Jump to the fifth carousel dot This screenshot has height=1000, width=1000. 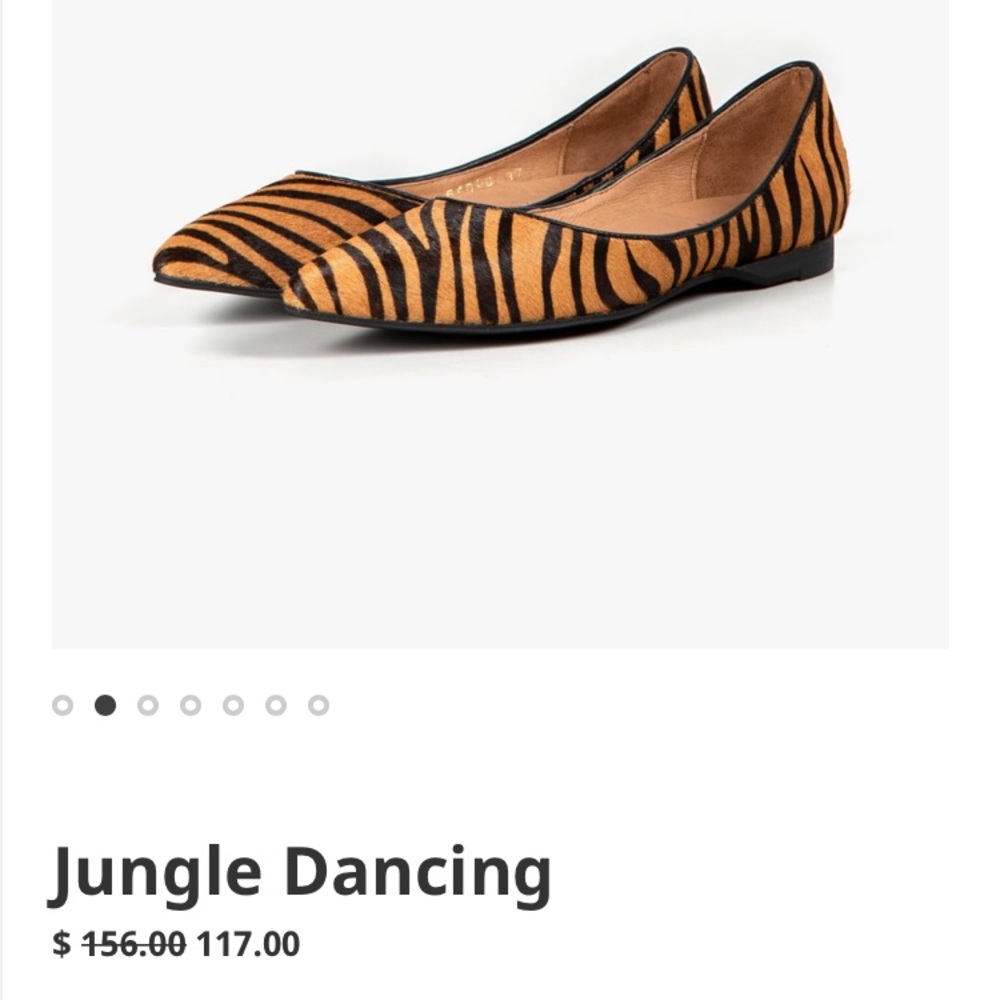(233, 706)
